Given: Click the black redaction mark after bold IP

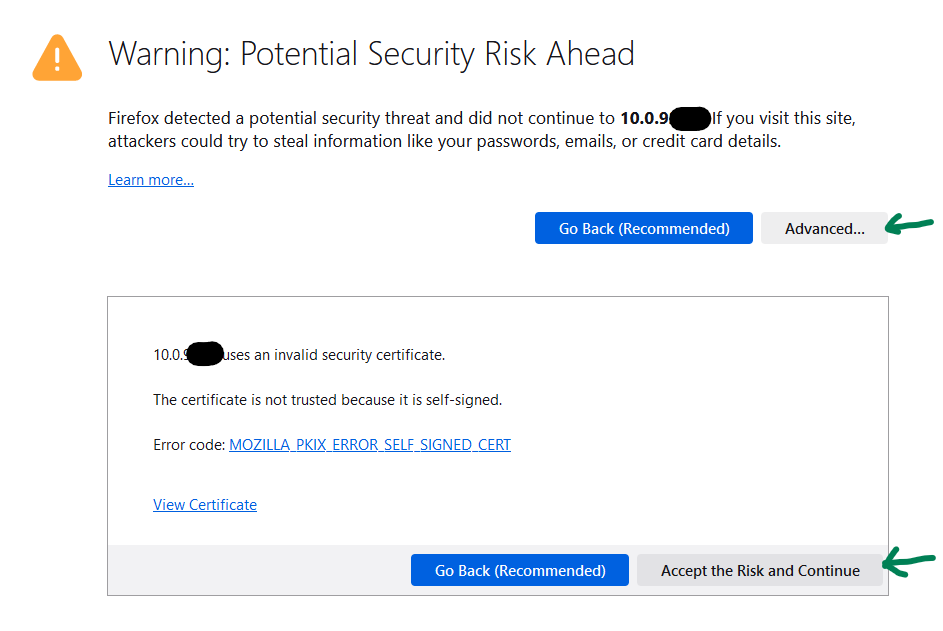Looking at the screenshot, I should (x=690, y=119).
